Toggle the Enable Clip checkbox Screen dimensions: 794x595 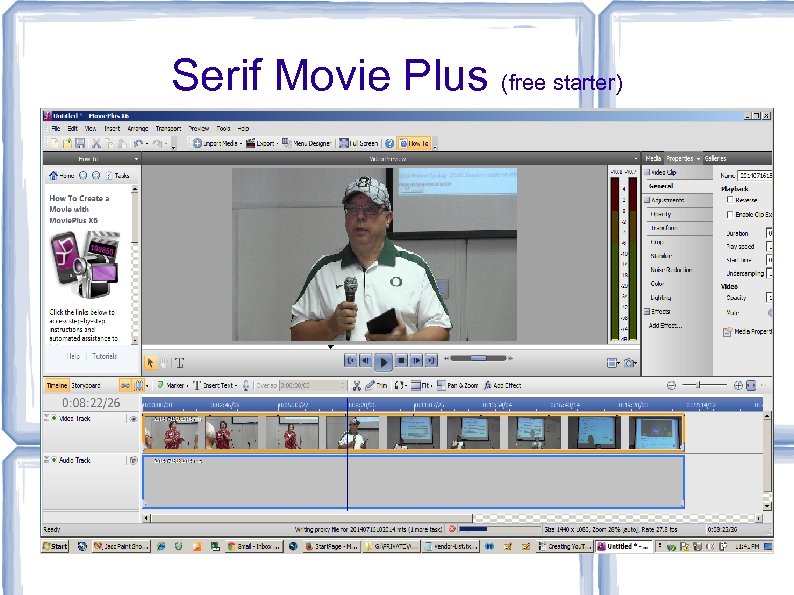point(730,214)
